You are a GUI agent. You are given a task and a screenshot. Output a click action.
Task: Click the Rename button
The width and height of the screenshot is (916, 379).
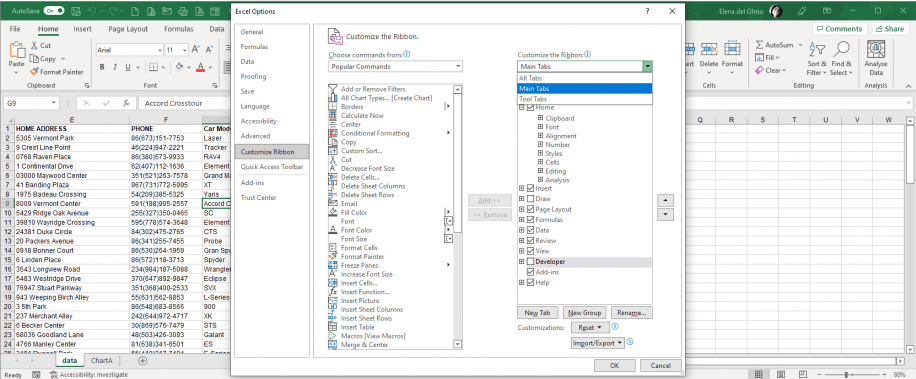[632, 313]
